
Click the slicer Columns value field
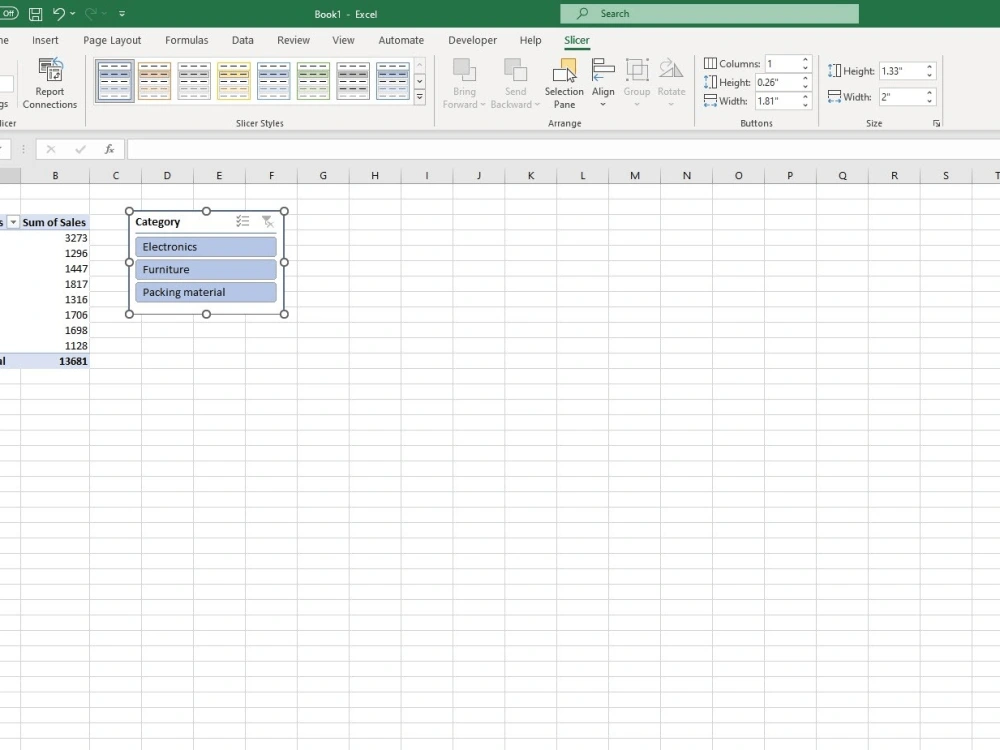tap(781, 64)
